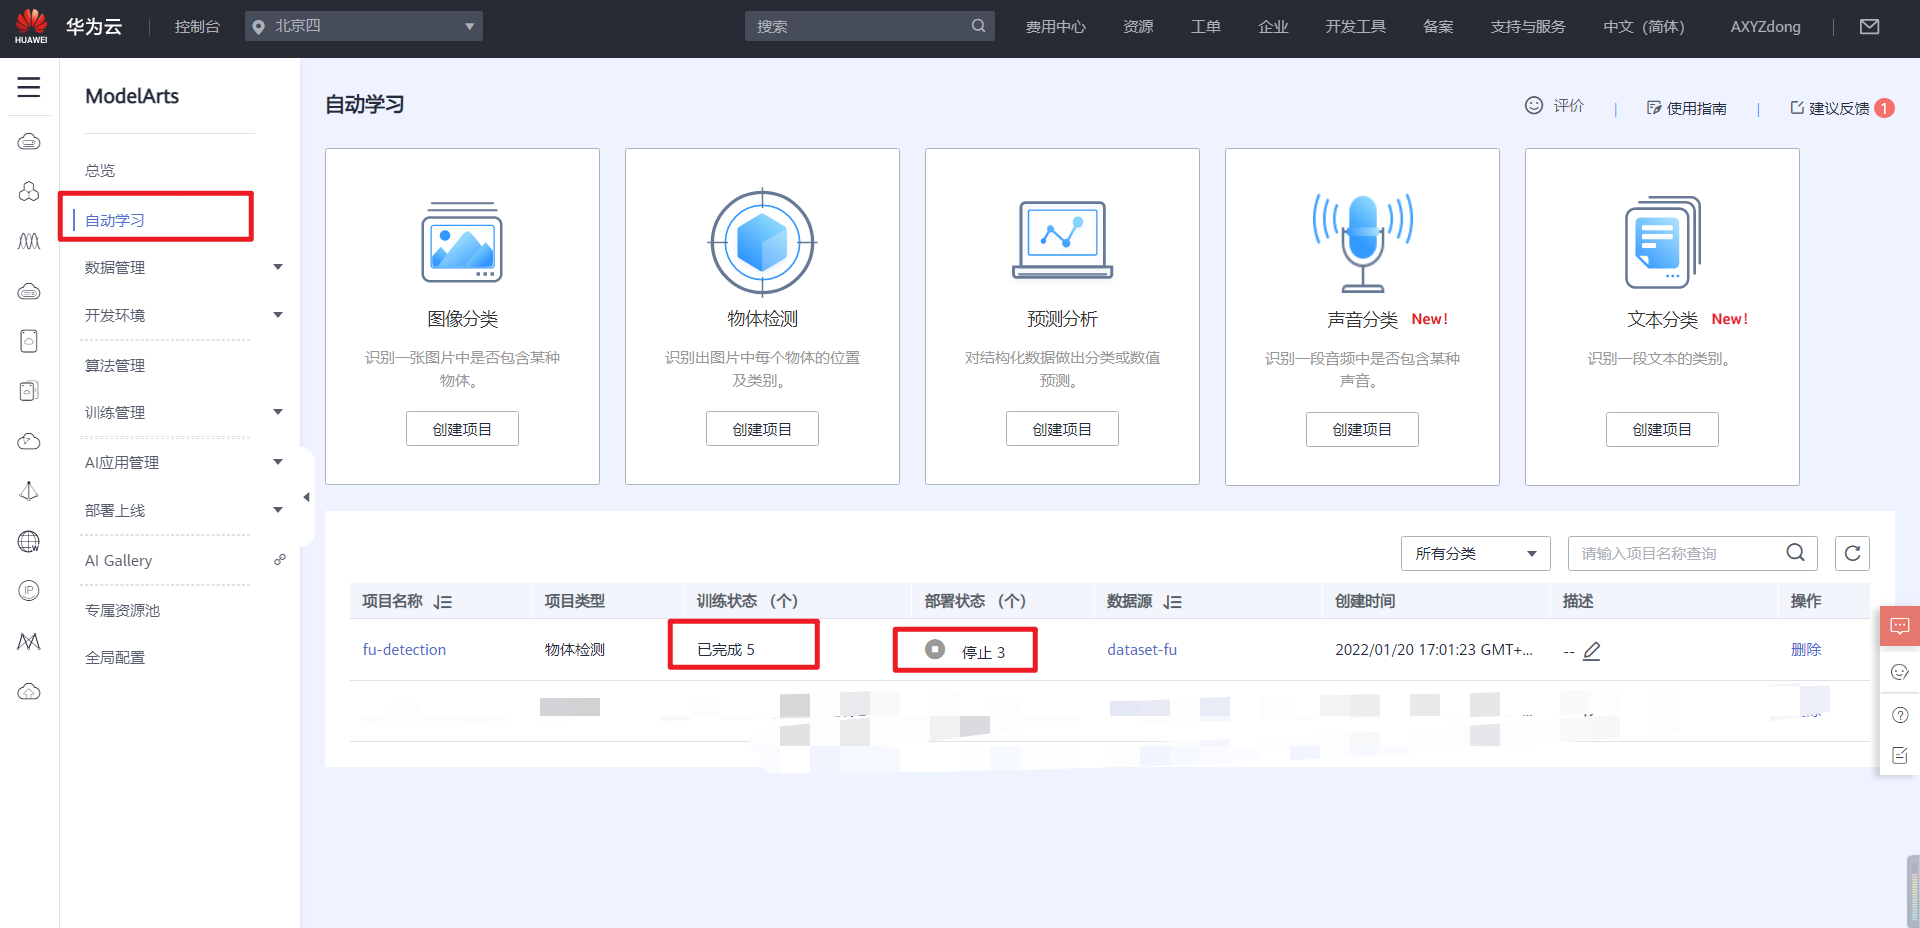
Task: Click 创建项目 under 图像分类
Action: (x=462, y=429)
